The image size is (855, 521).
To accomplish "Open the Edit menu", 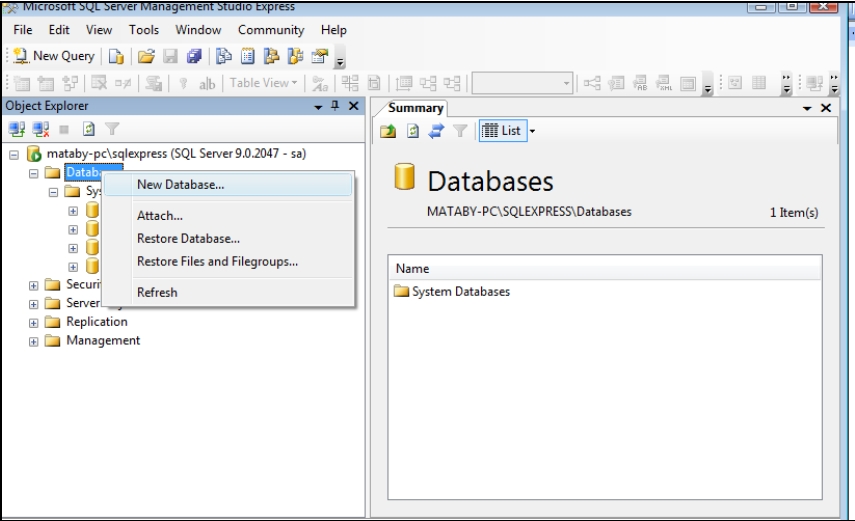I will pos(59,30).
